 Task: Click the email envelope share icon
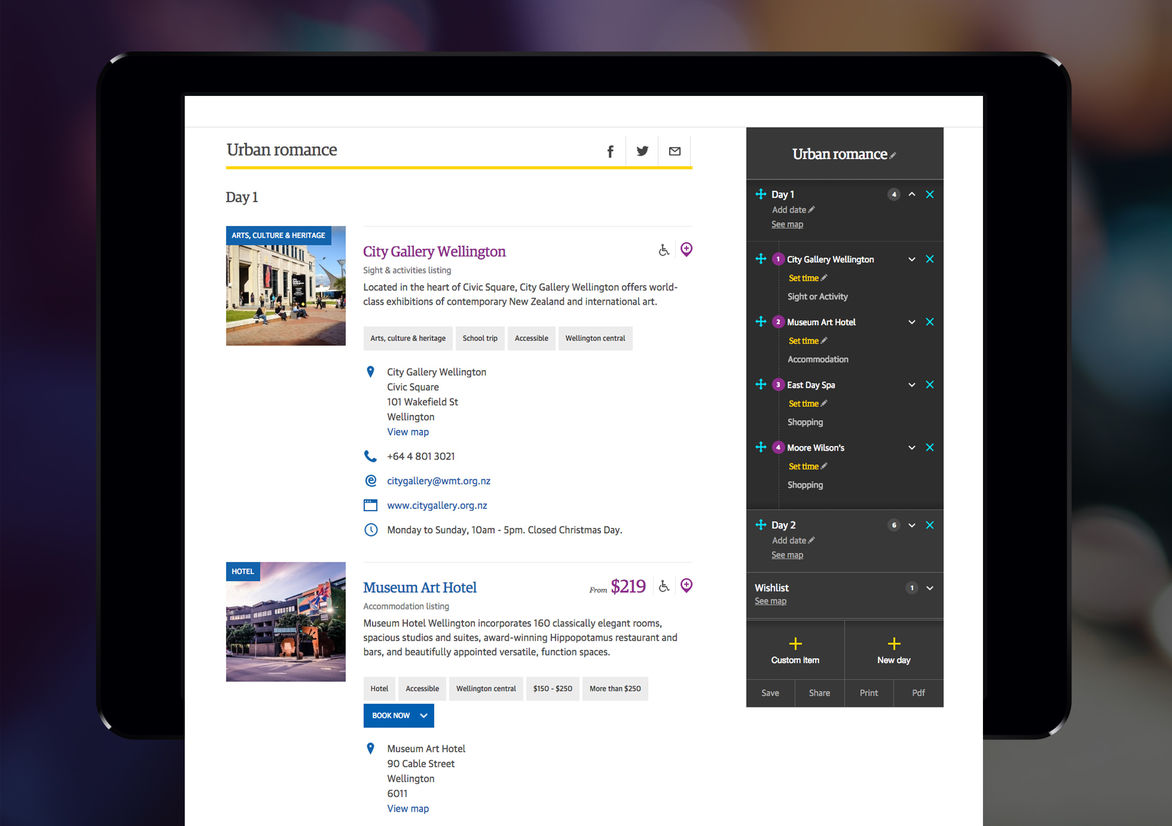pos(675,151)
